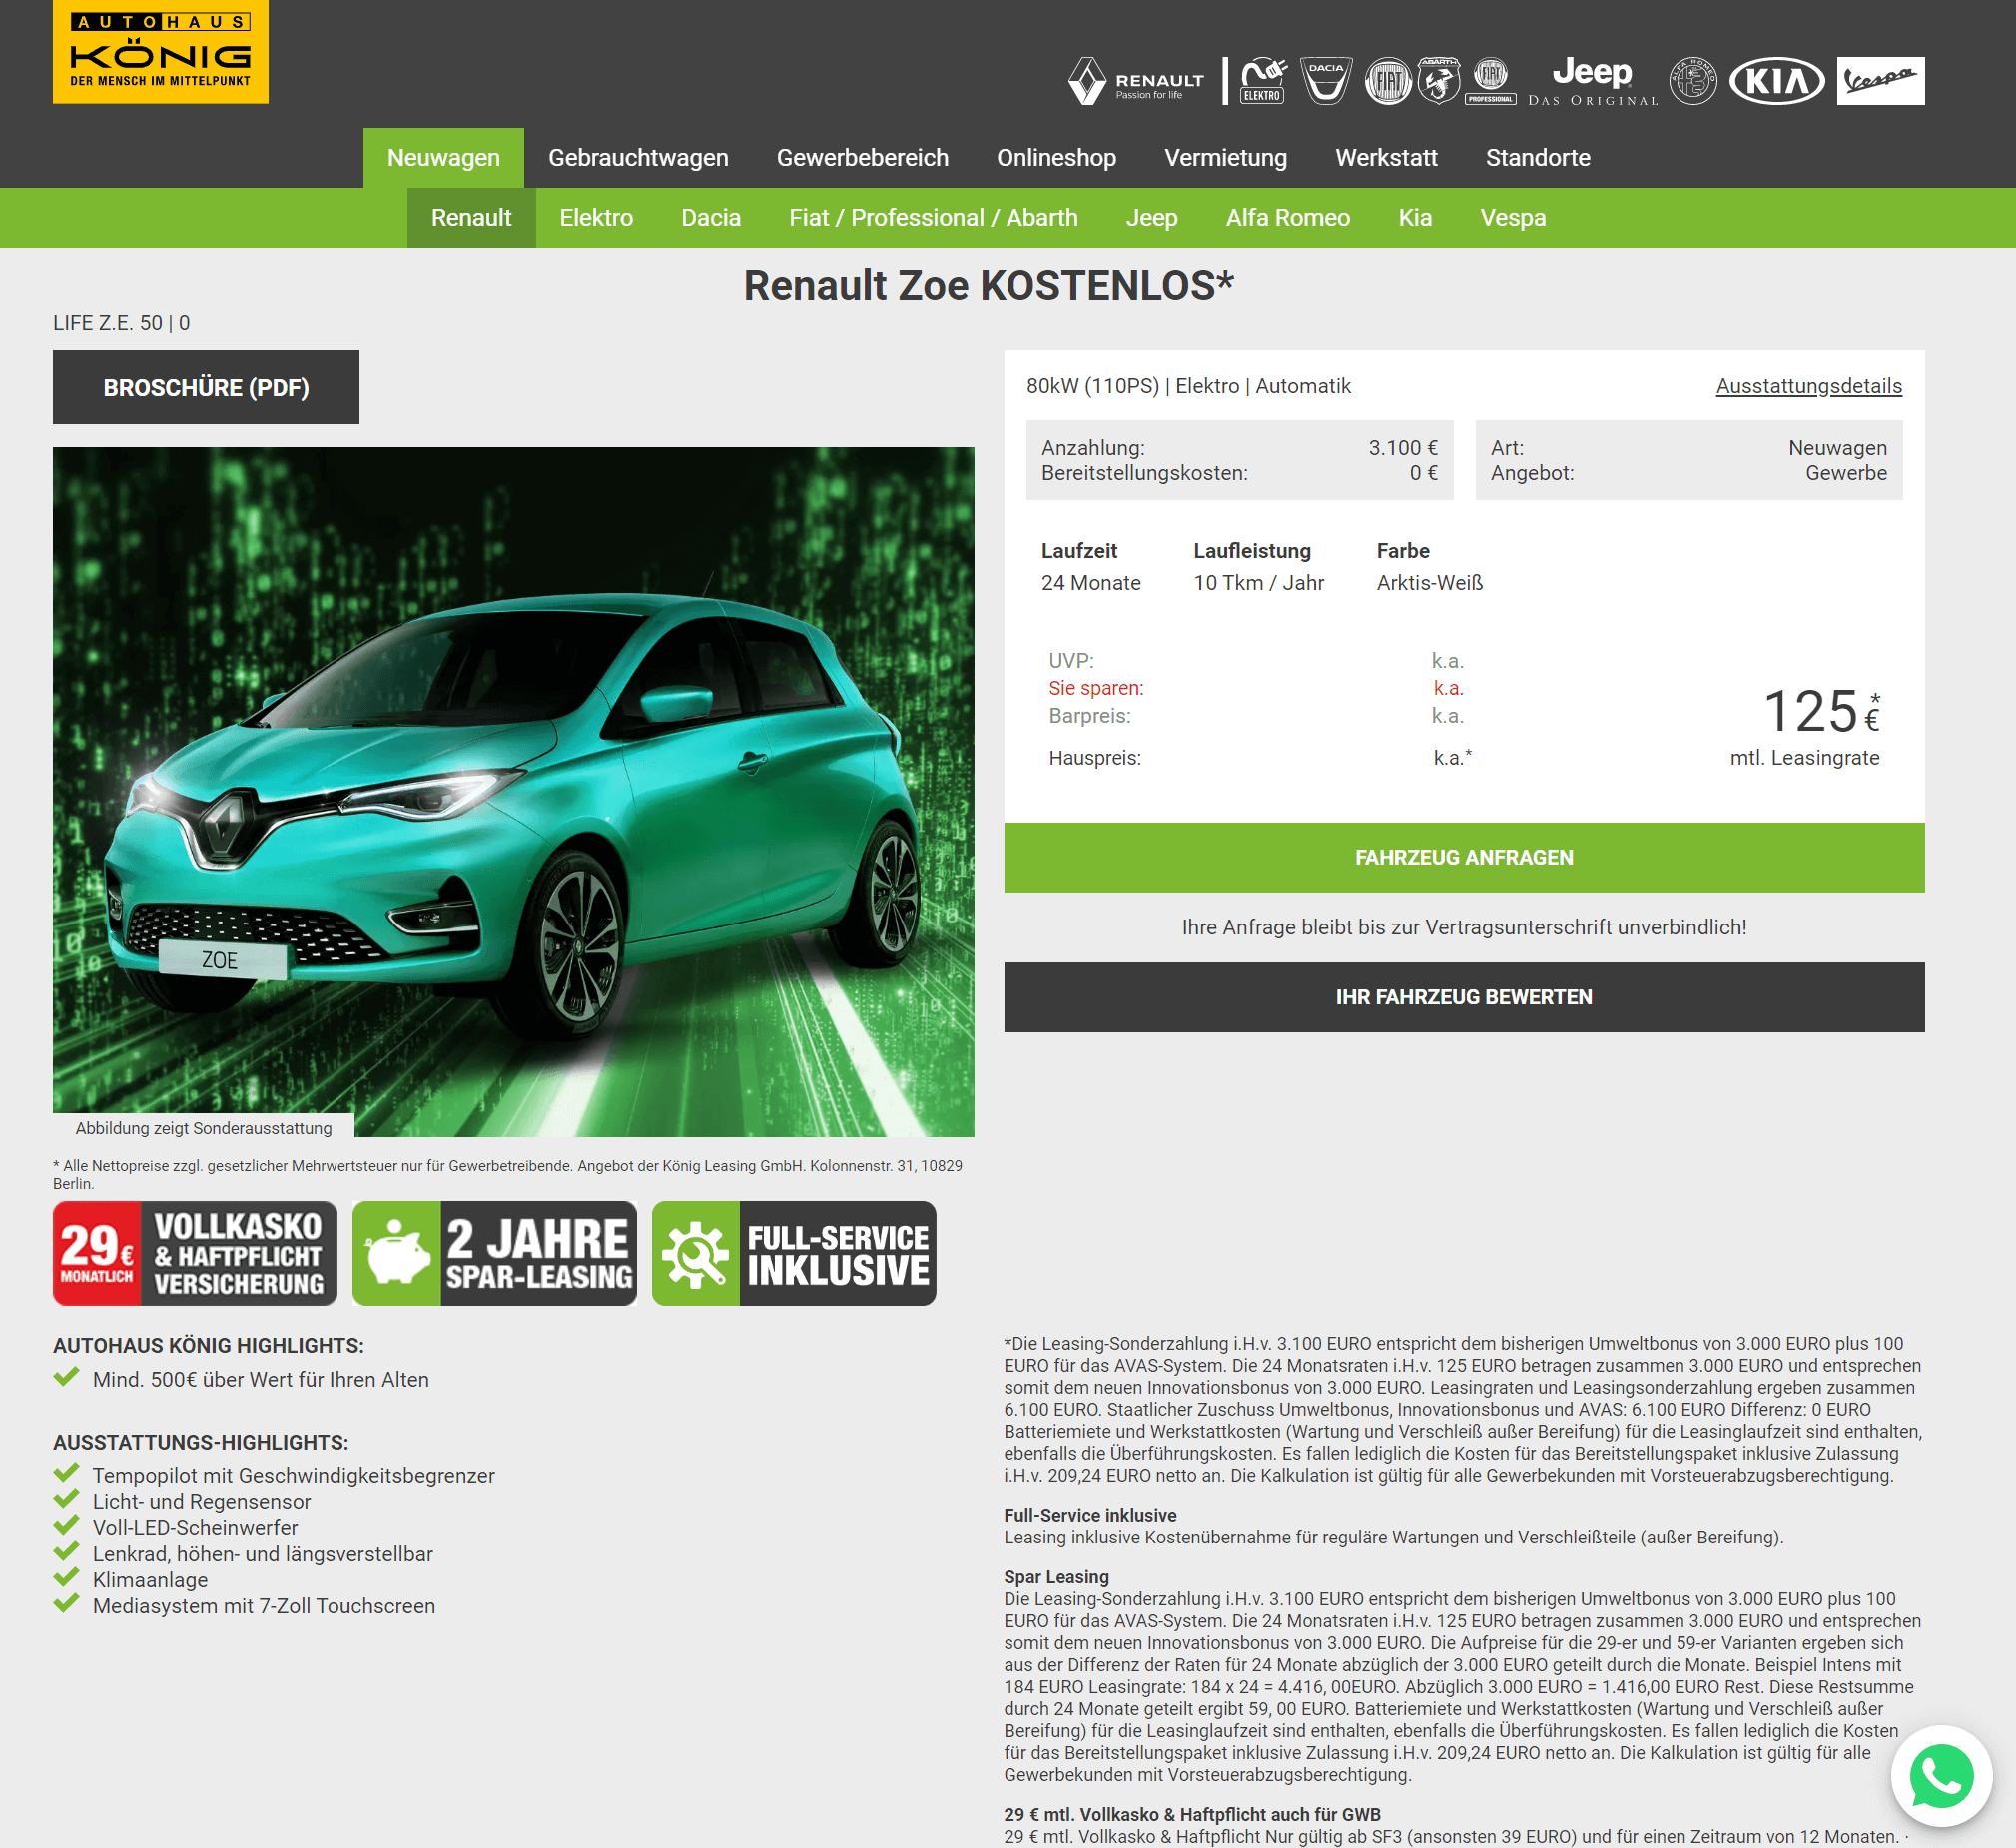The height and width of the screenshot is (1848, 2016).
Task: Click Abbildung zeigt Sonderausstattung caption
Action: point(204,1128)
